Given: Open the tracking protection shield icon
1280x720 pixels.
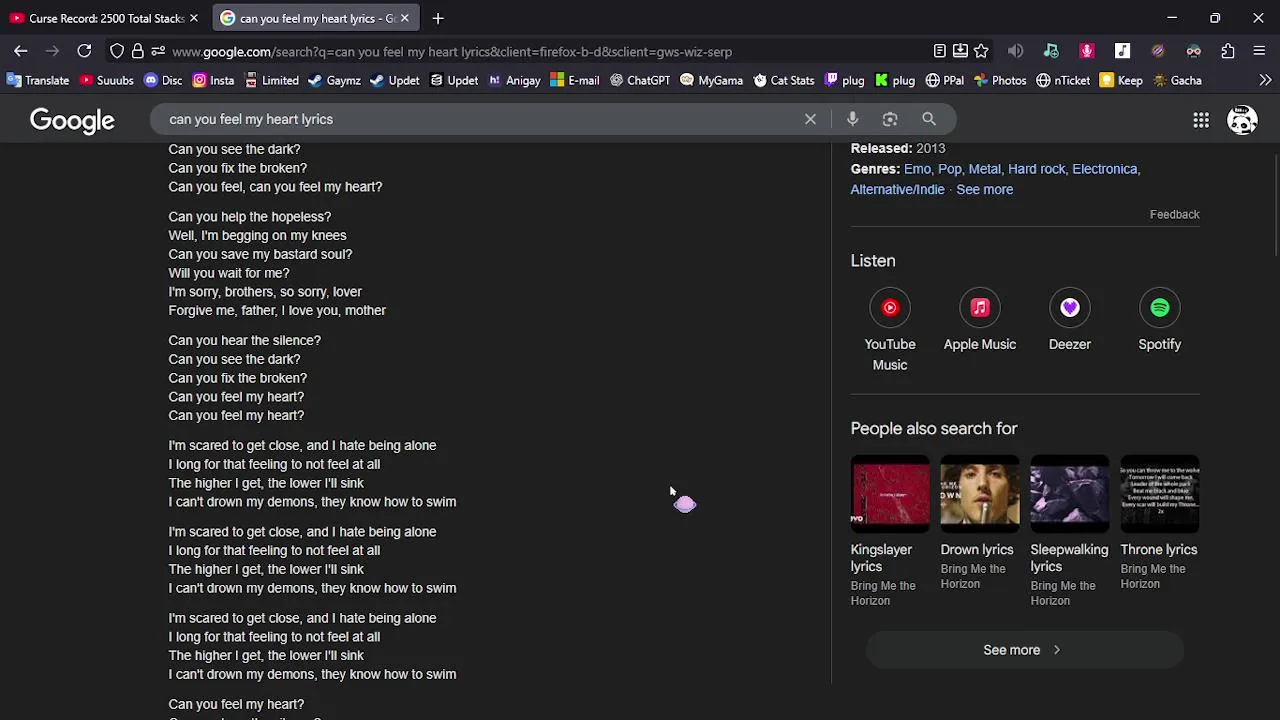Looking at the screenshot, I should point(117,51).
